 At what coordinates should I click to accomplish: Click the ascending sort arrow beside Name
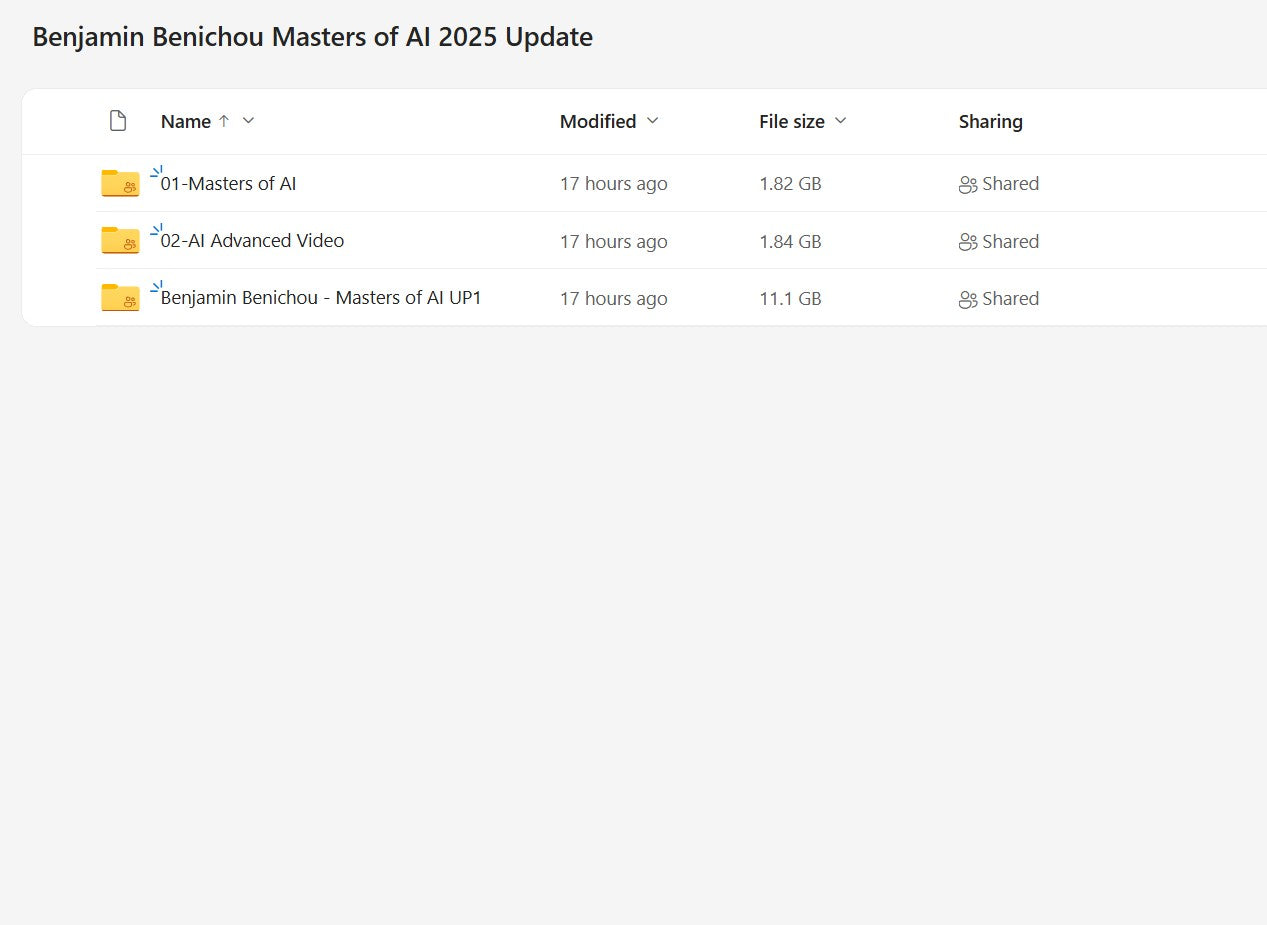tap(224, 121)
